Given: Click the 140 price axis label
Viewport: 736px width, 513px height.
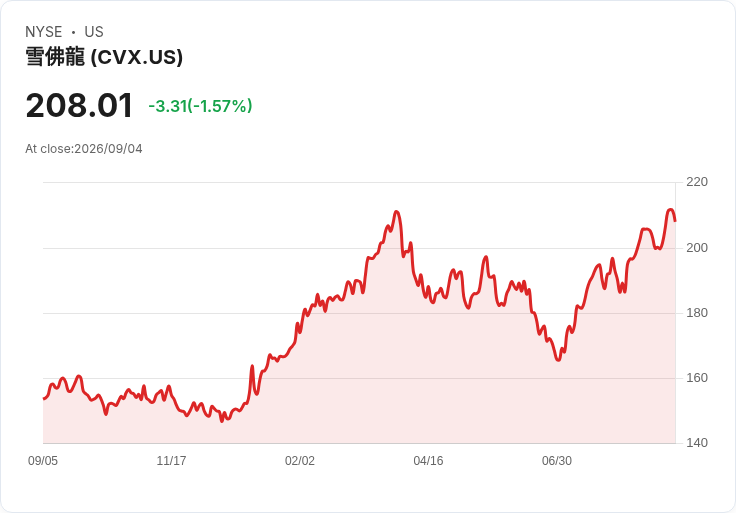Looking at the screenshot, I should pos(697,443).
